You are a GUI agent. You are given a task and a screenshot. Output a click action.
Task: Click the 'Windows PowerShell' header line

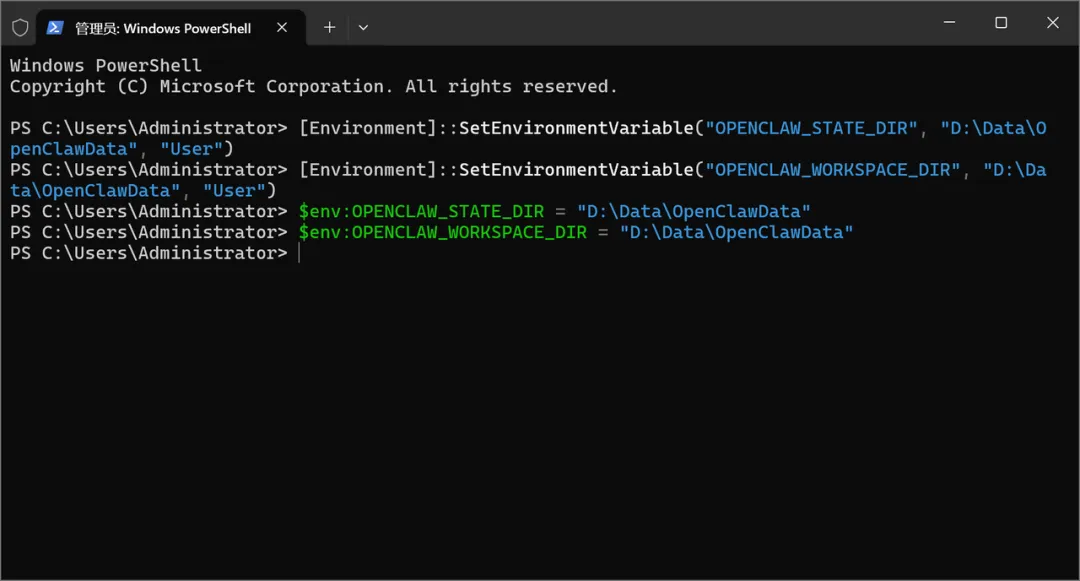pos(105,65)
